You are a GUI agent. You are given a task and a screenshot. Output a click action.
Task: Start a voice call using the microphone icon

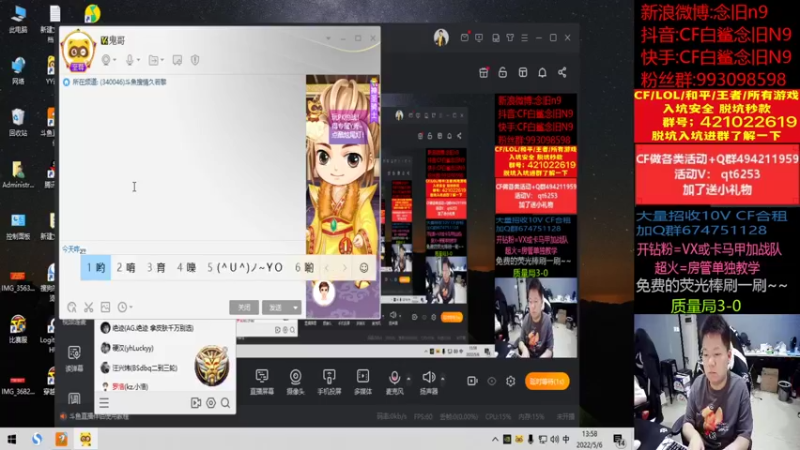pos(130,60)
